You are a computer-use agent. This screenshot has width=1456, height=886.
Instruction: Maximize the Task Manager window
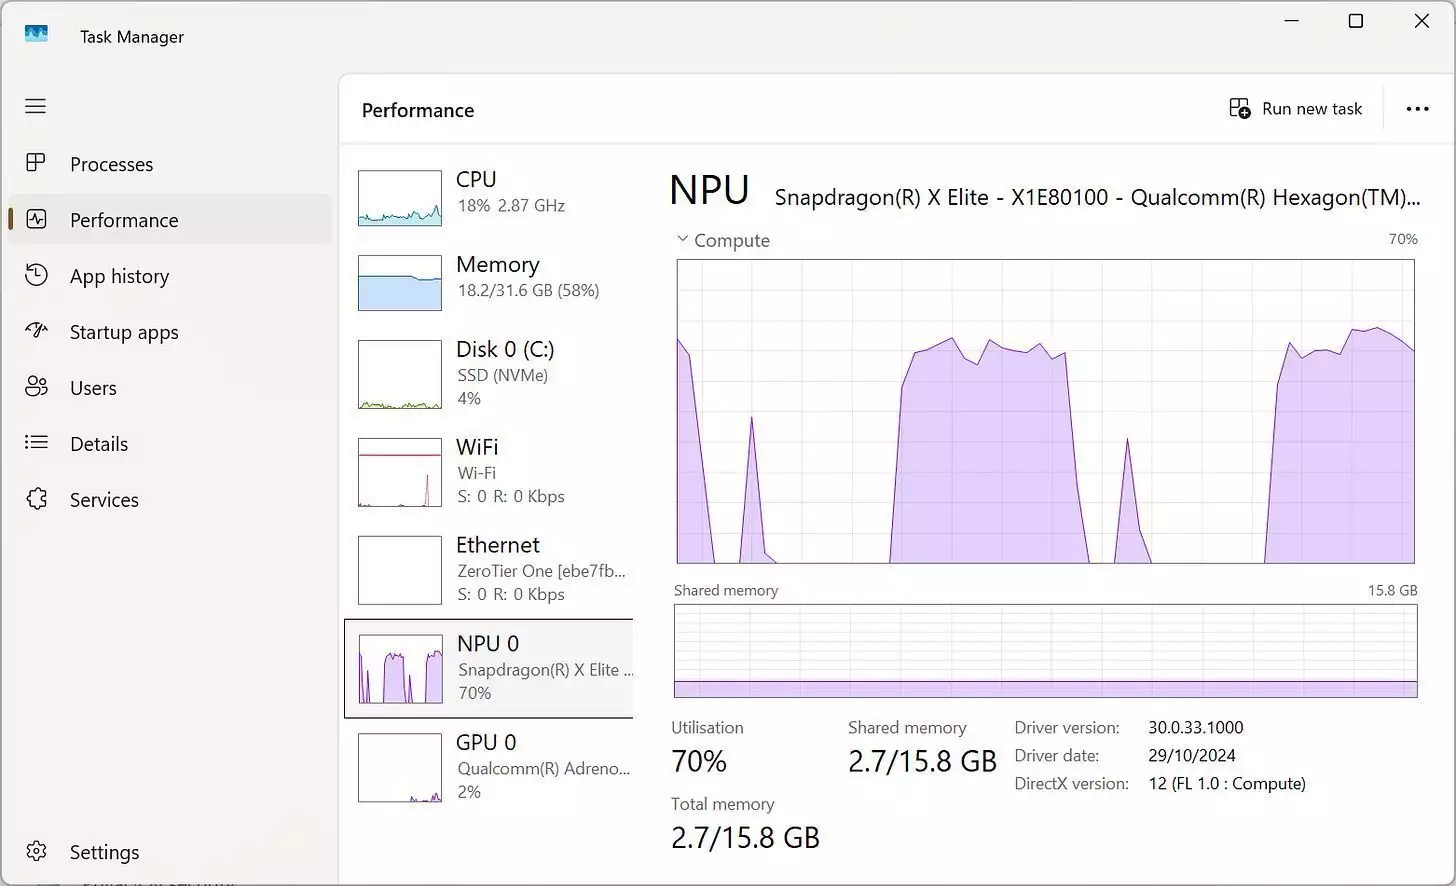1356,21
